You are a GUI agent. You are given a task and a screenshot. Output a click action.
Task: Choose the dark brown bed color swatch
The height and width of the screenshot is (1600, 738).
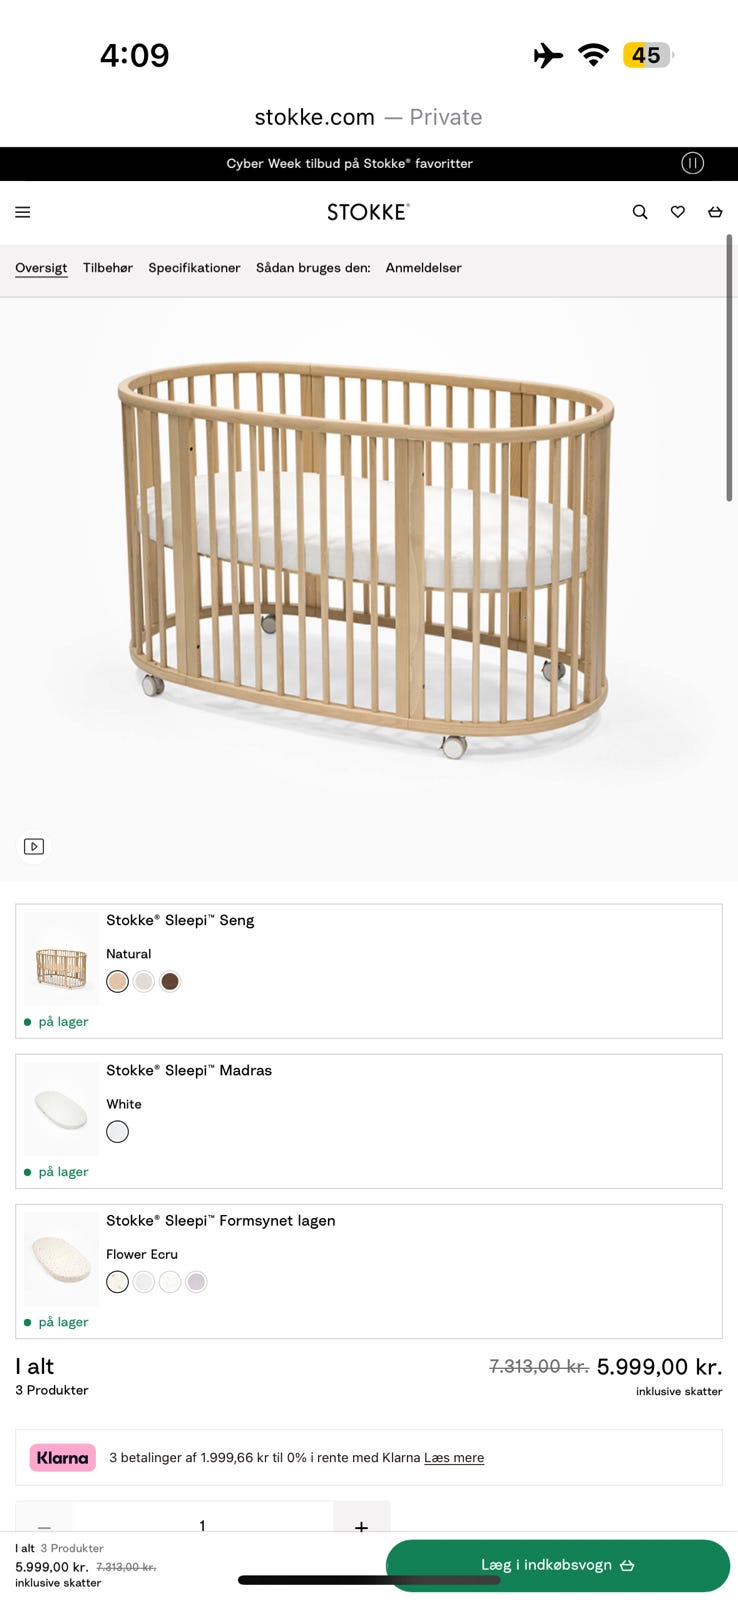coord(170,982)
